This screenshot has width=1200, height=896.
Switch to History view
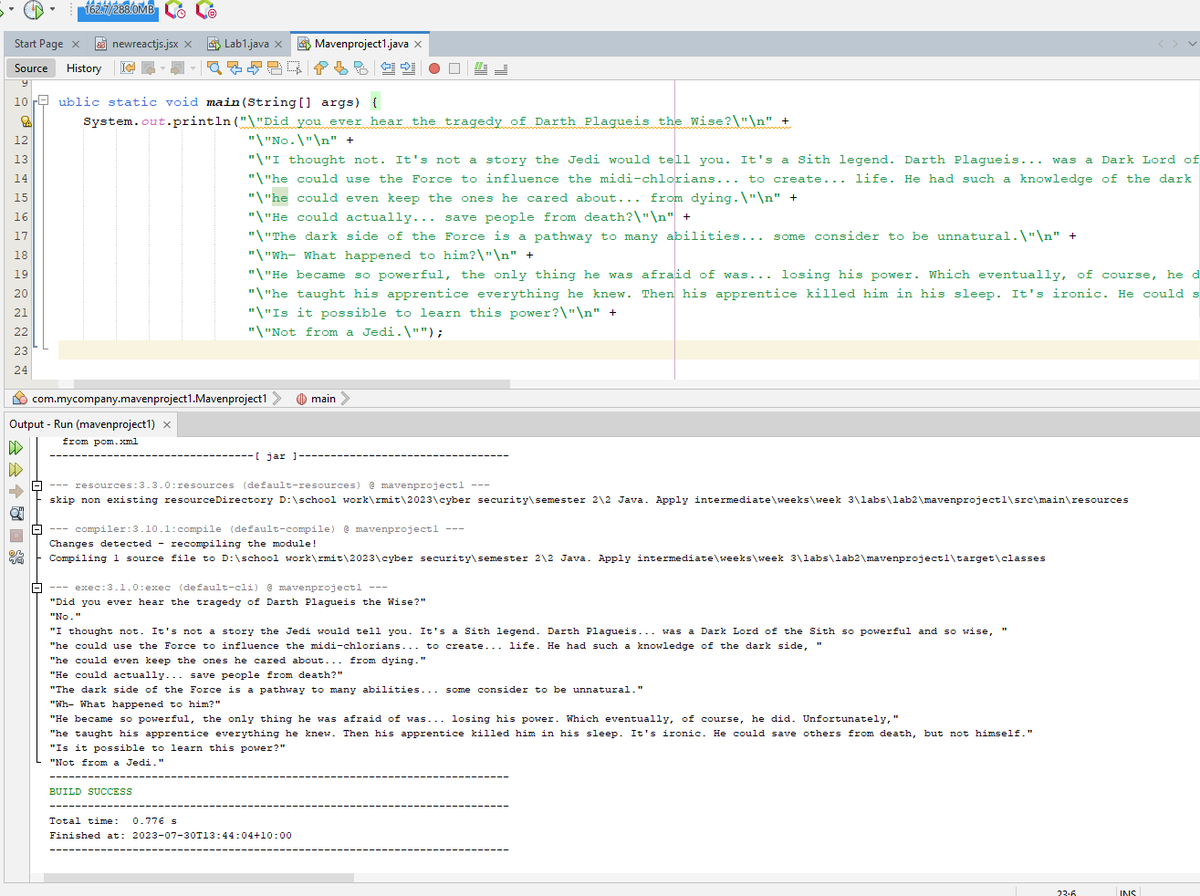(x=84, y=68)
